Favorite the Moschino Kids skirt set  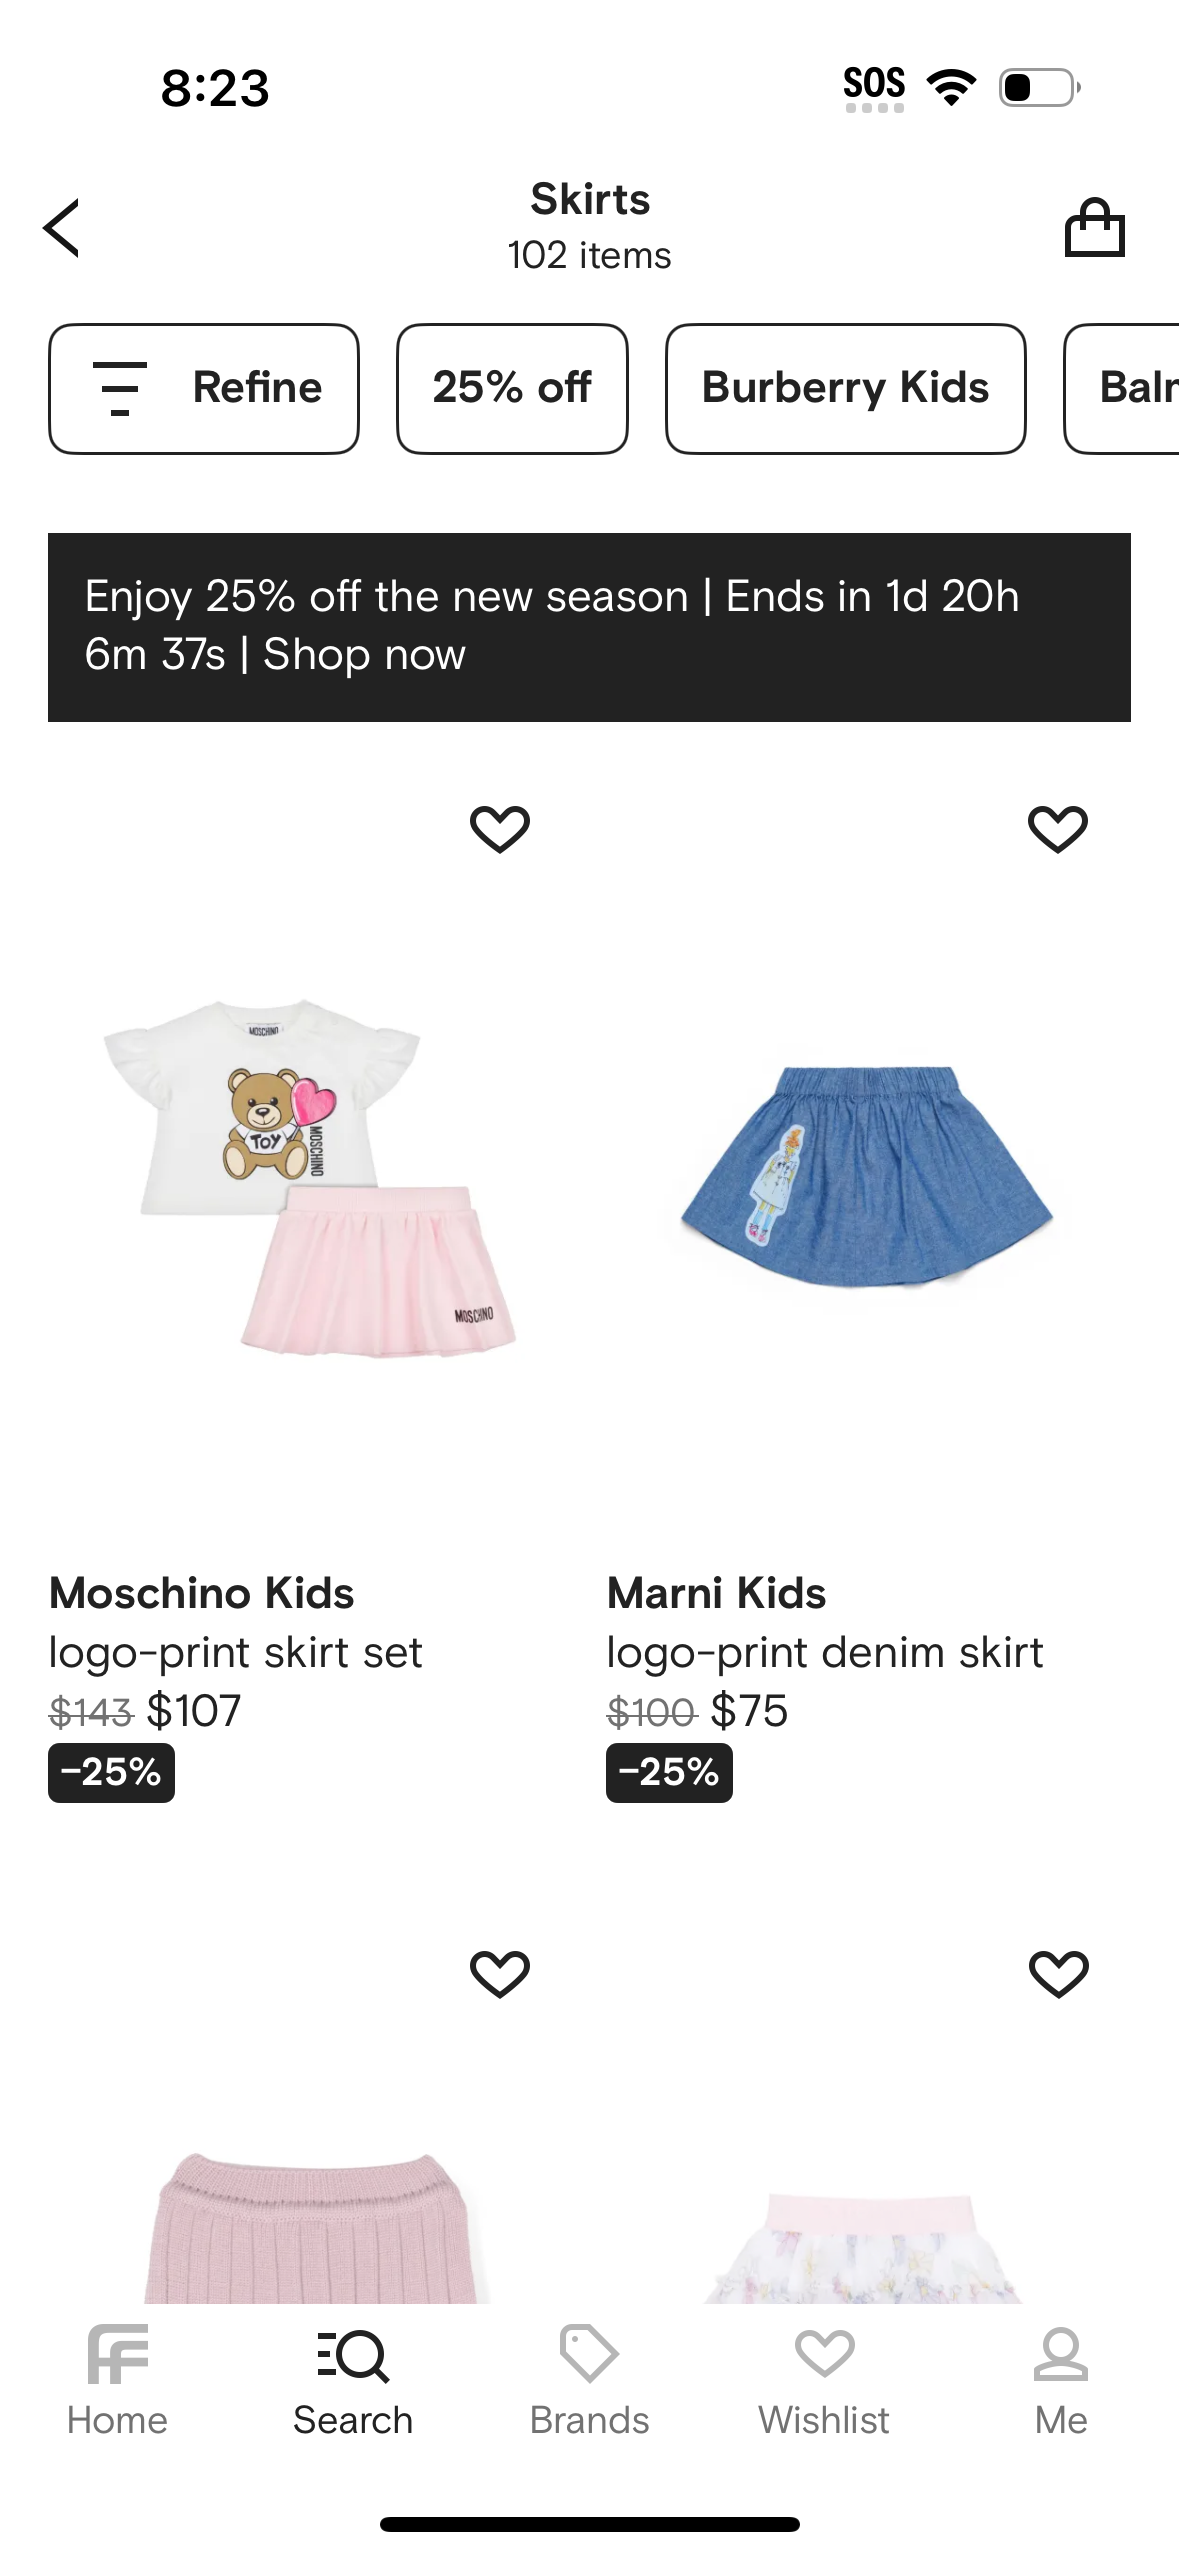[x=499, y=829]
